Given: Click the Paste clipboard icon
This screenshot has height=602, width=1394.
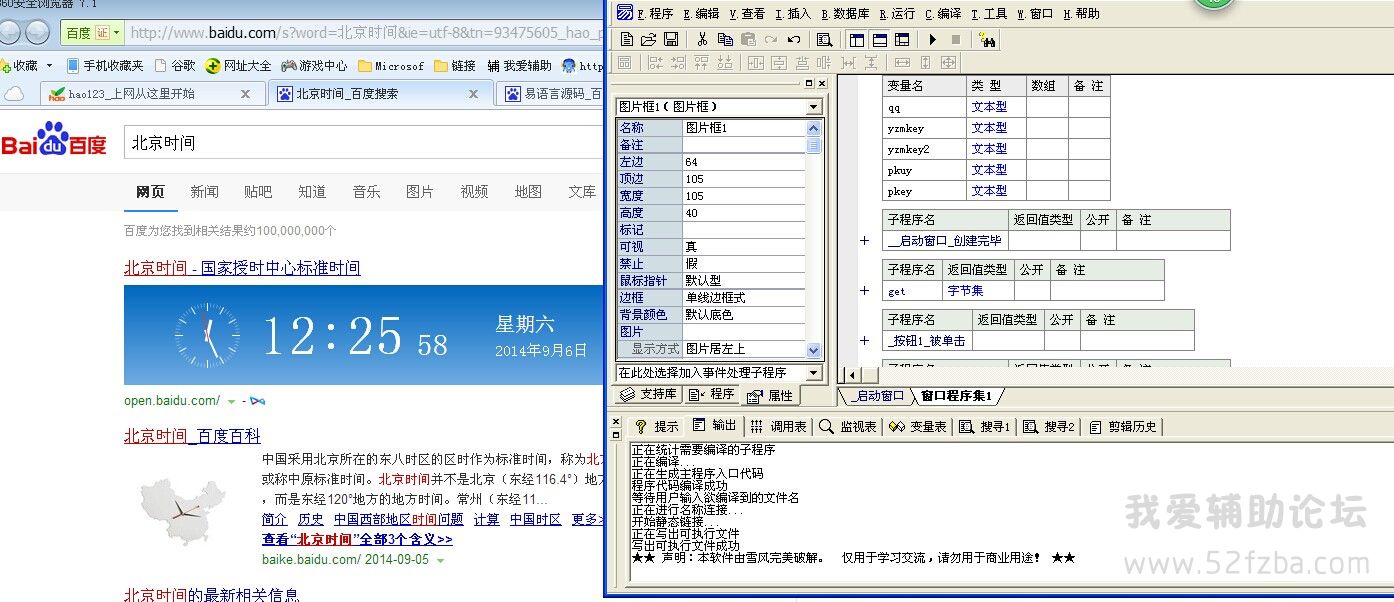Looking at the screenshot, I should (x=747, y=40).
